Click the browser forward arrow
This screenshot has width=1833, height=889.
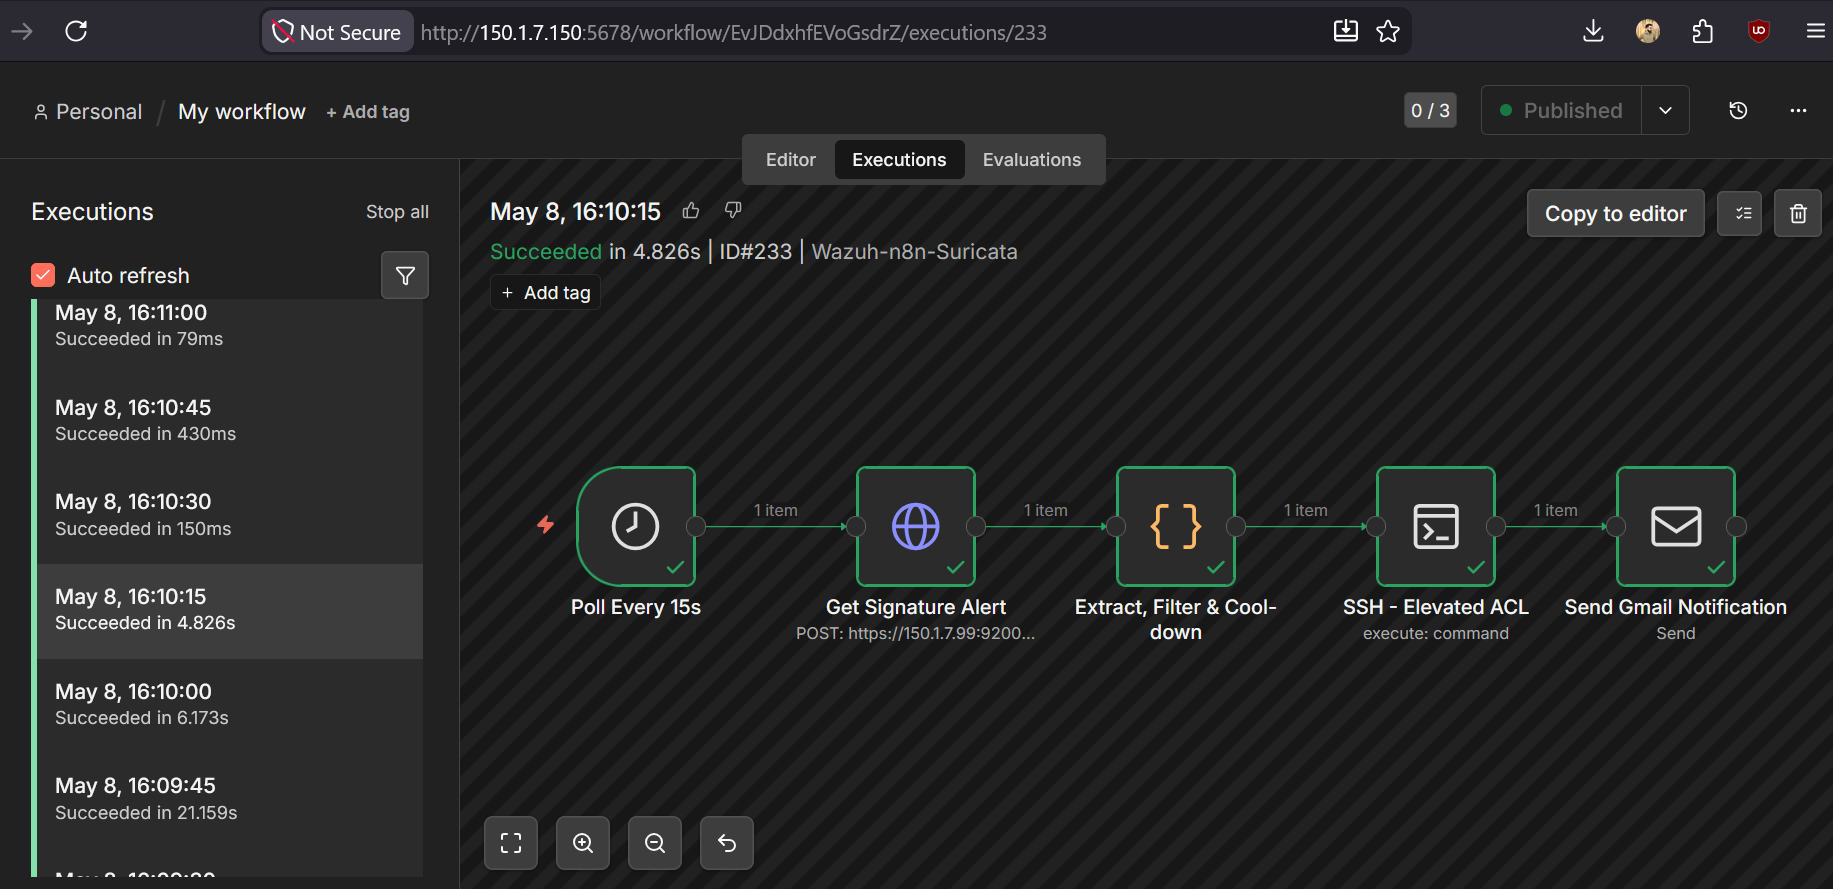[x=22, y=31]
